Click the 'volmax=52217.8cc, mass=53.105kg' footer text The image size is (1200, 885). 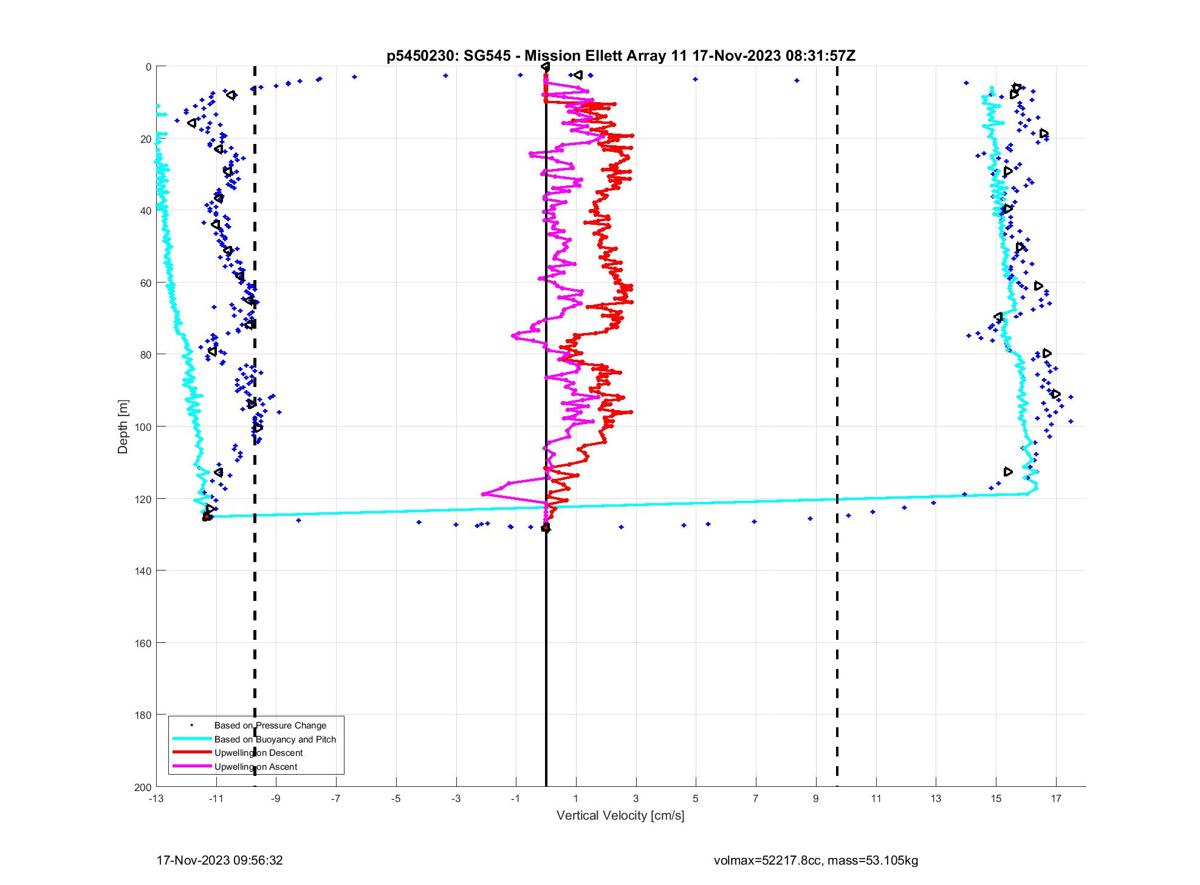click(816, 860)
